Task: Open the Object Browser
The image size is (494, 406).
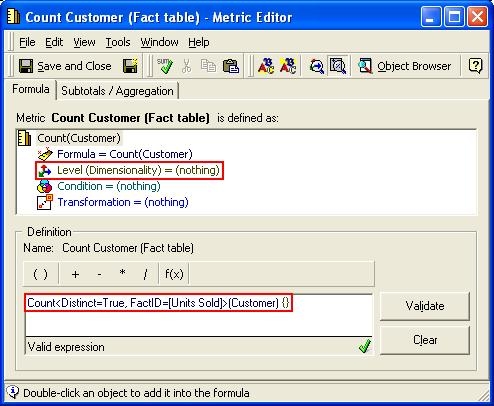Action: click(x=405, y=66)
